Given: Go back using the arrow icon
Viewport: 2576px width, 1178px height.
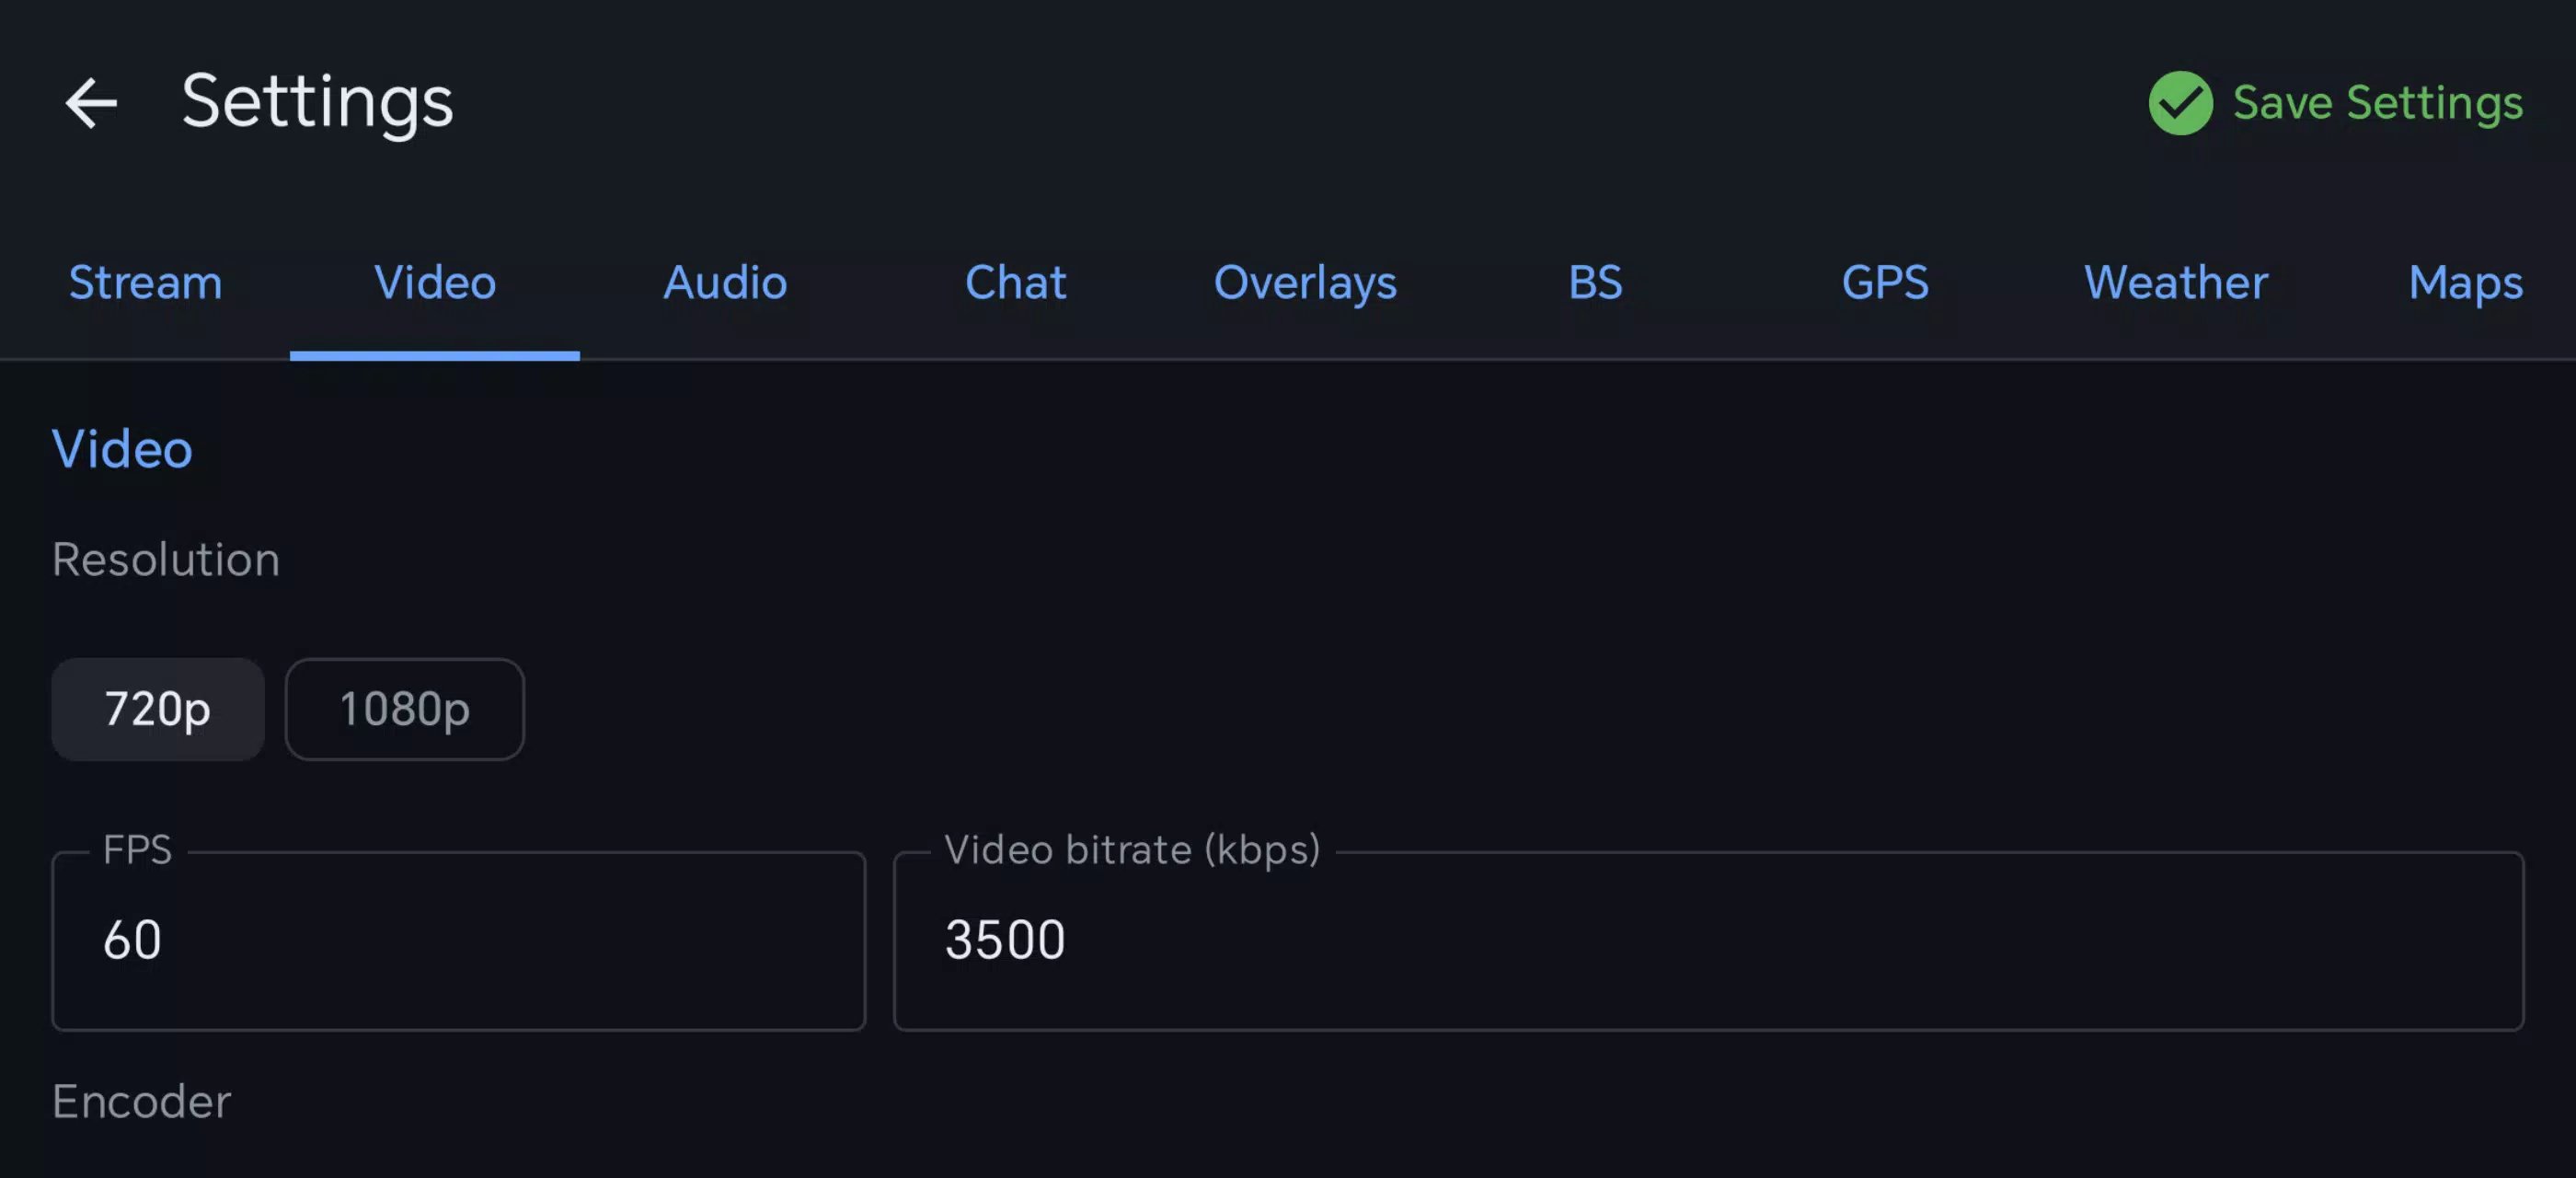Looking at the screenshot, I should click(x=91, y=103).
